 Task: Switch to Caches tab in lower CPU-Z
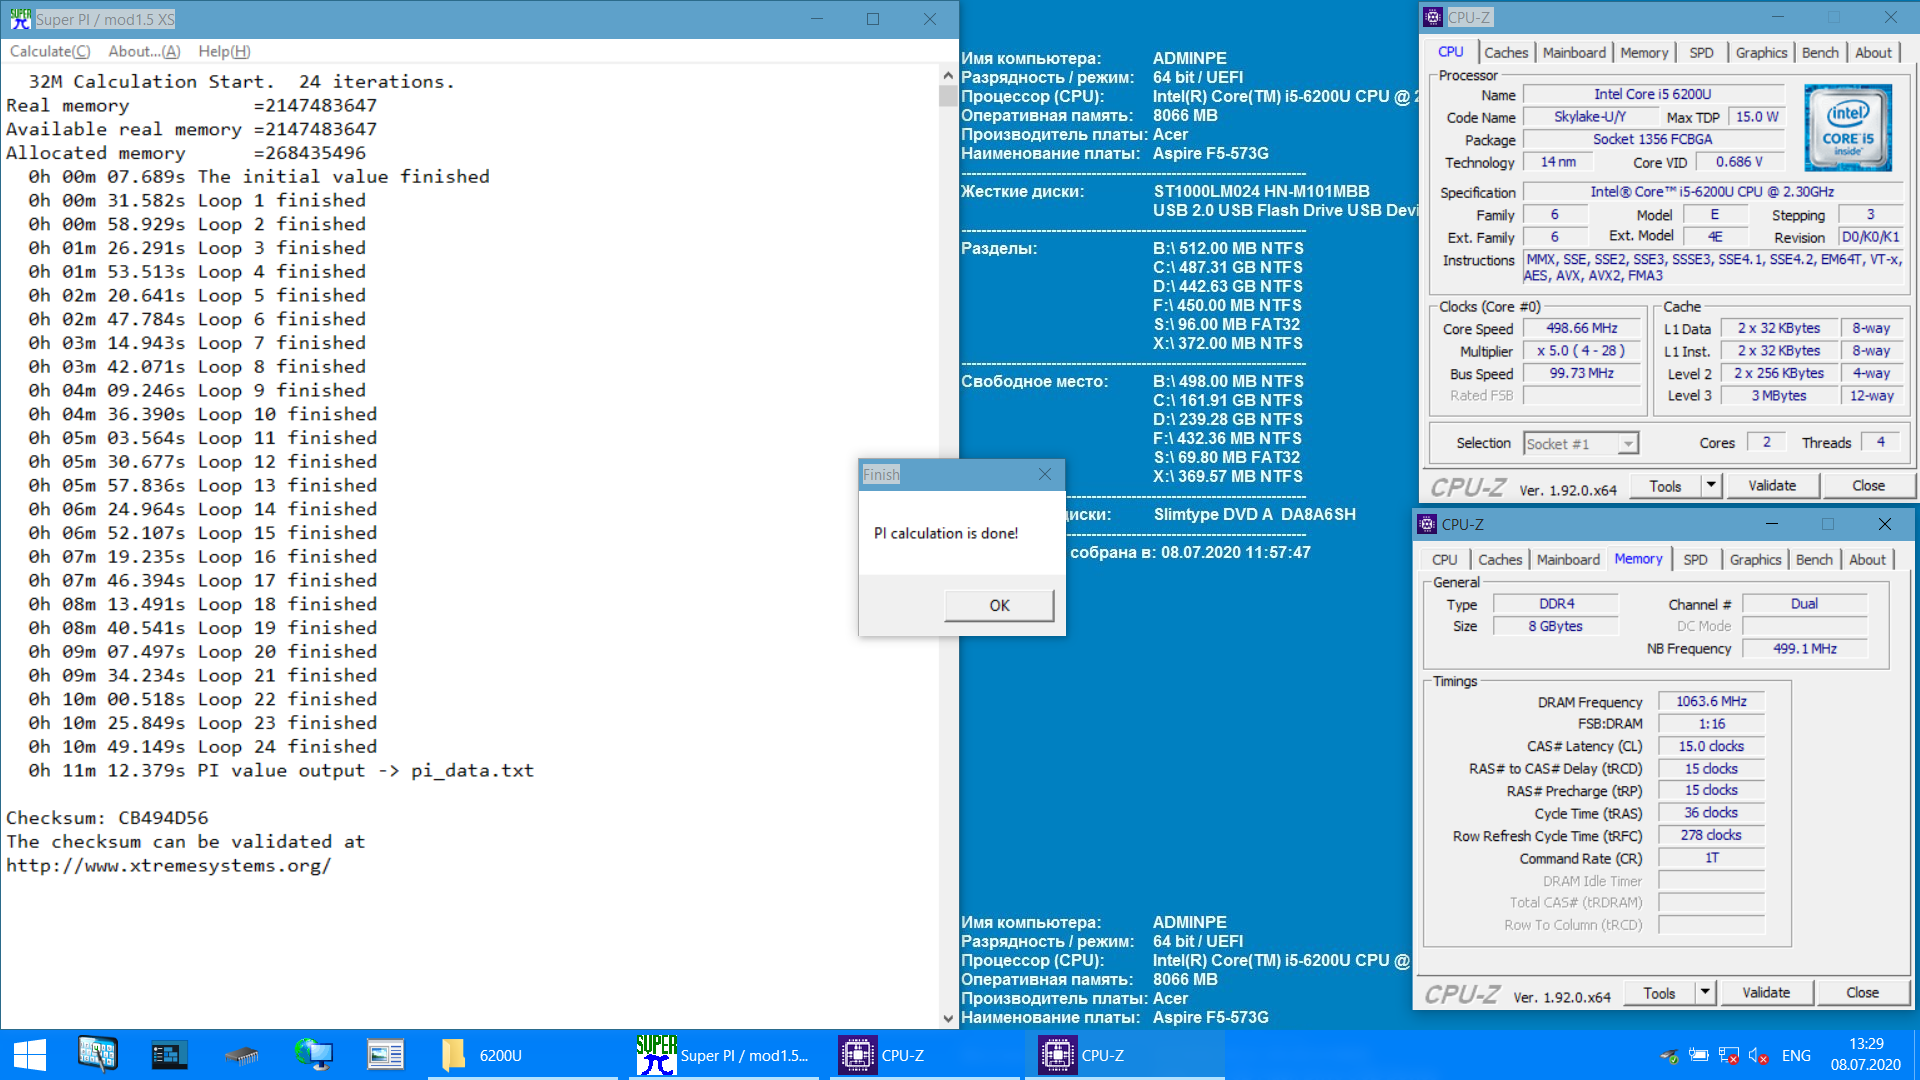tap(1500, 560)
